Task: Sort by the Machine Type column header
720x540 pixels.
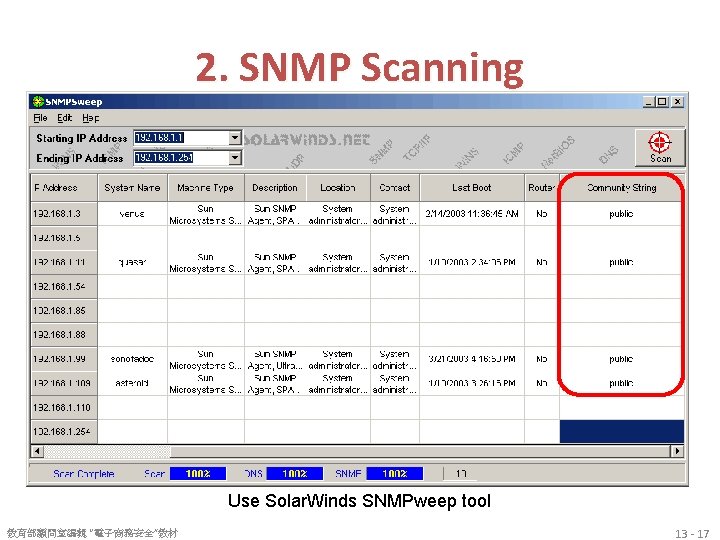Action: tap(205, 187)
